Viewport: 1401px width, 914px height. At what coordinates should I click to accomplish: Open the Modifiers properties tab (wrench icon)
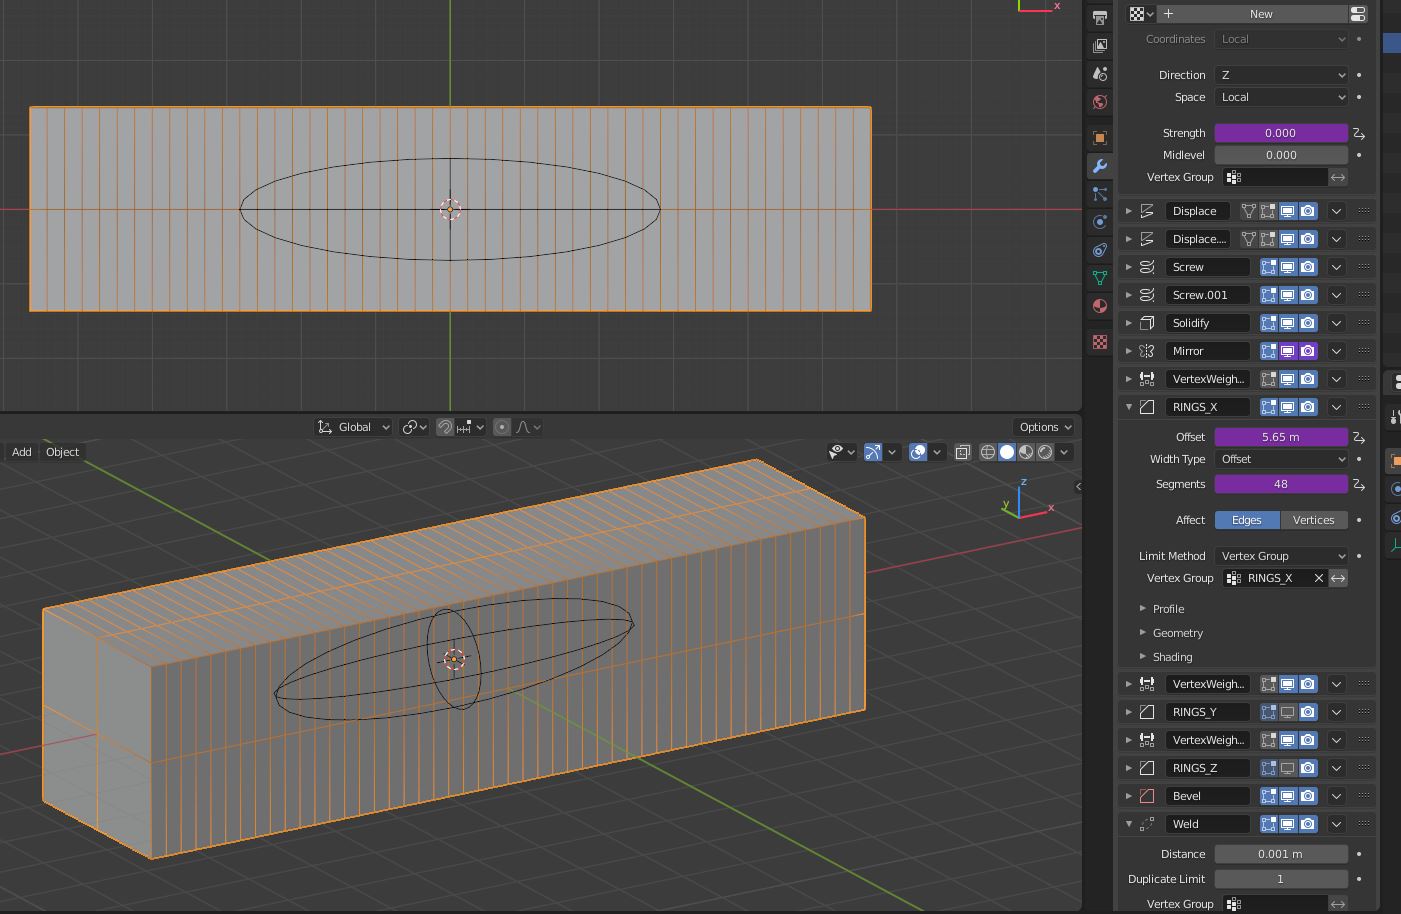(x=1099, y=166)
